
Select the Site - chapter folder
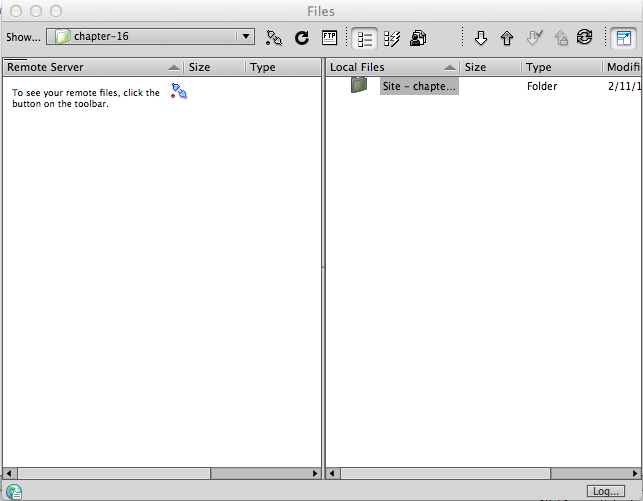pyautogui.click(x=419, y=86)
